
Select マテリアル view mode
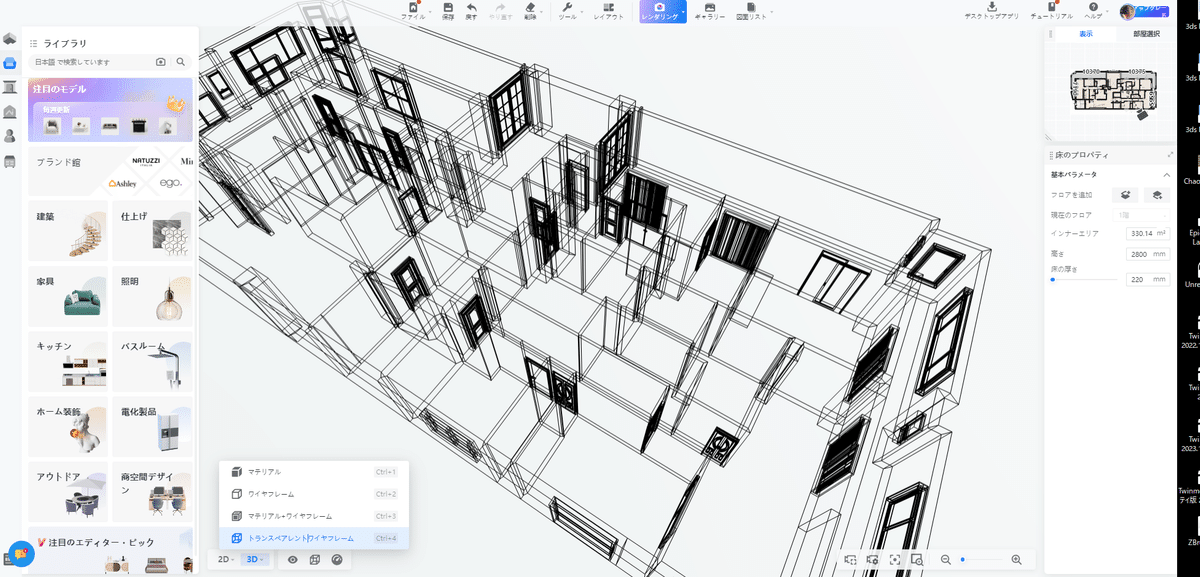click(314, 471)
